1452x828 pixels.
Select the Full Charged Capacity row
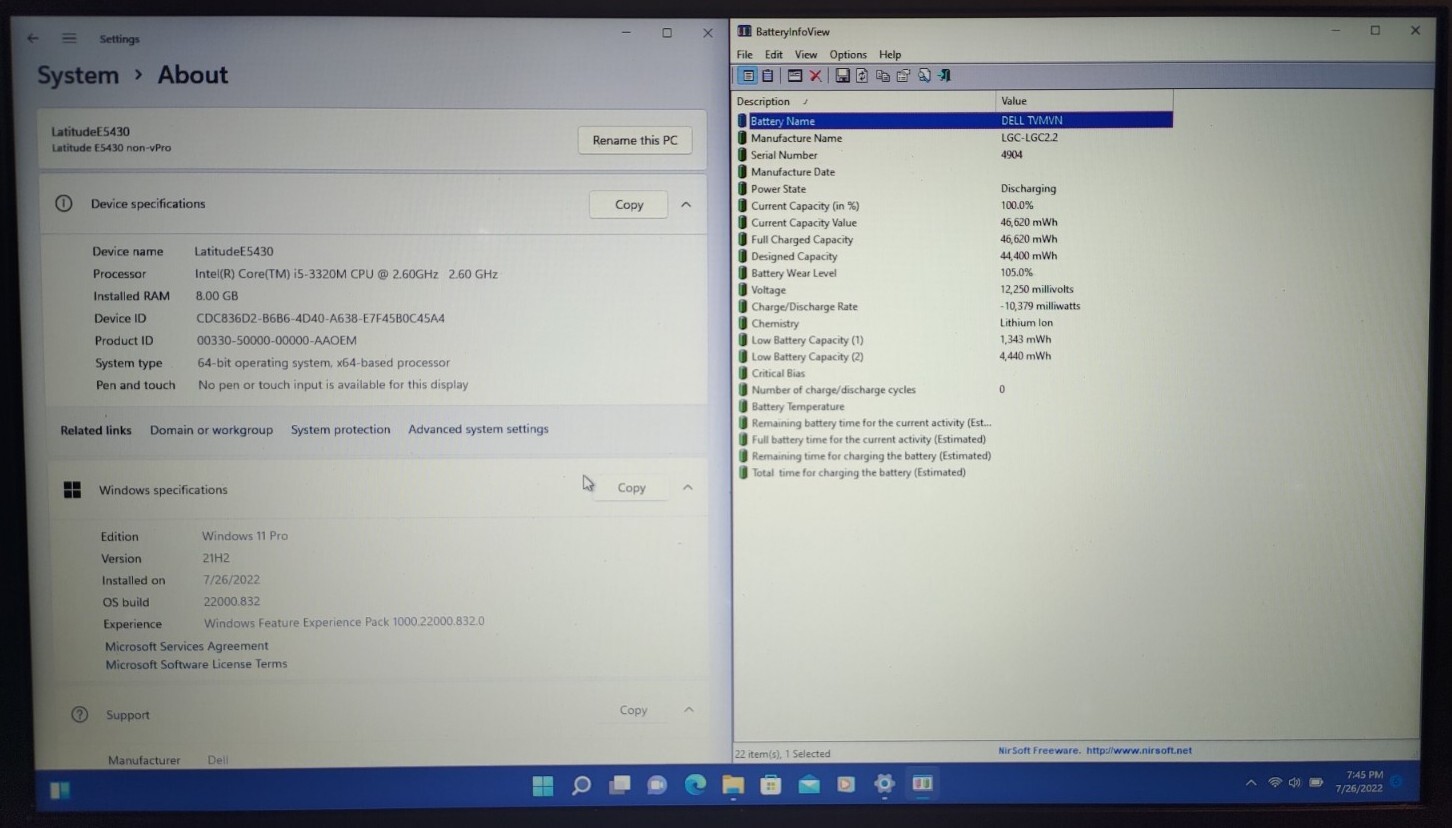[954, 239]
